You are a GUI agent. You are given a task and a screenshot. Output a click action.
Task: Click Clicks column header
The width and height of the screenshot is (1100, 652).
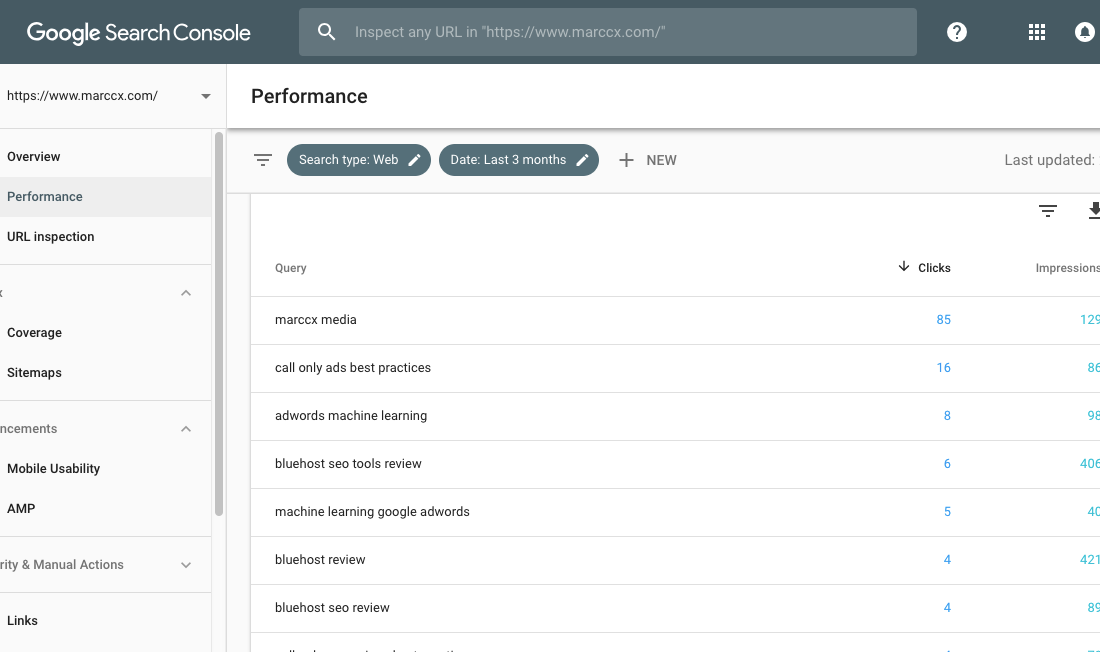(934, 268)
